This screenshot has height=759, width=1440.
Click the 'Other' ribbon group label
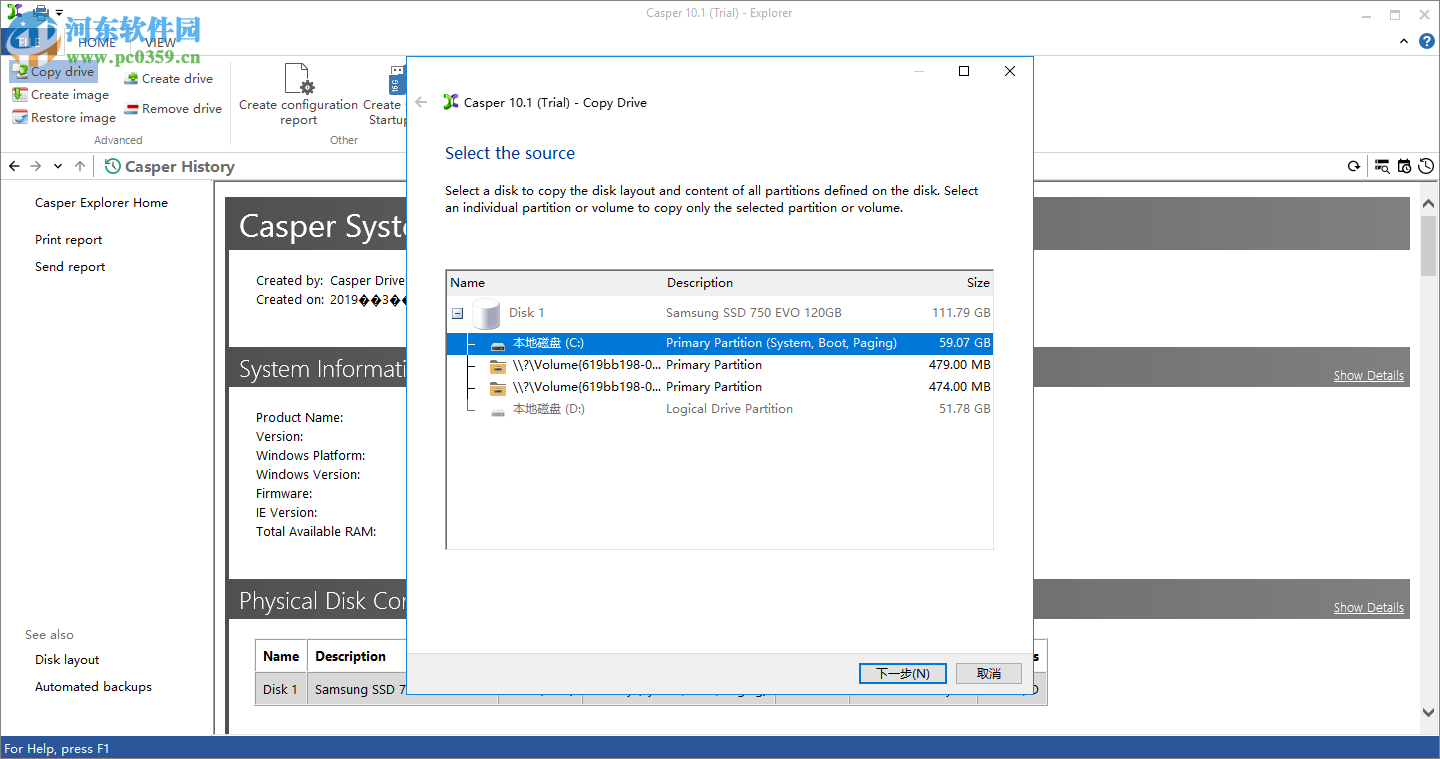(x=344, y=141)
